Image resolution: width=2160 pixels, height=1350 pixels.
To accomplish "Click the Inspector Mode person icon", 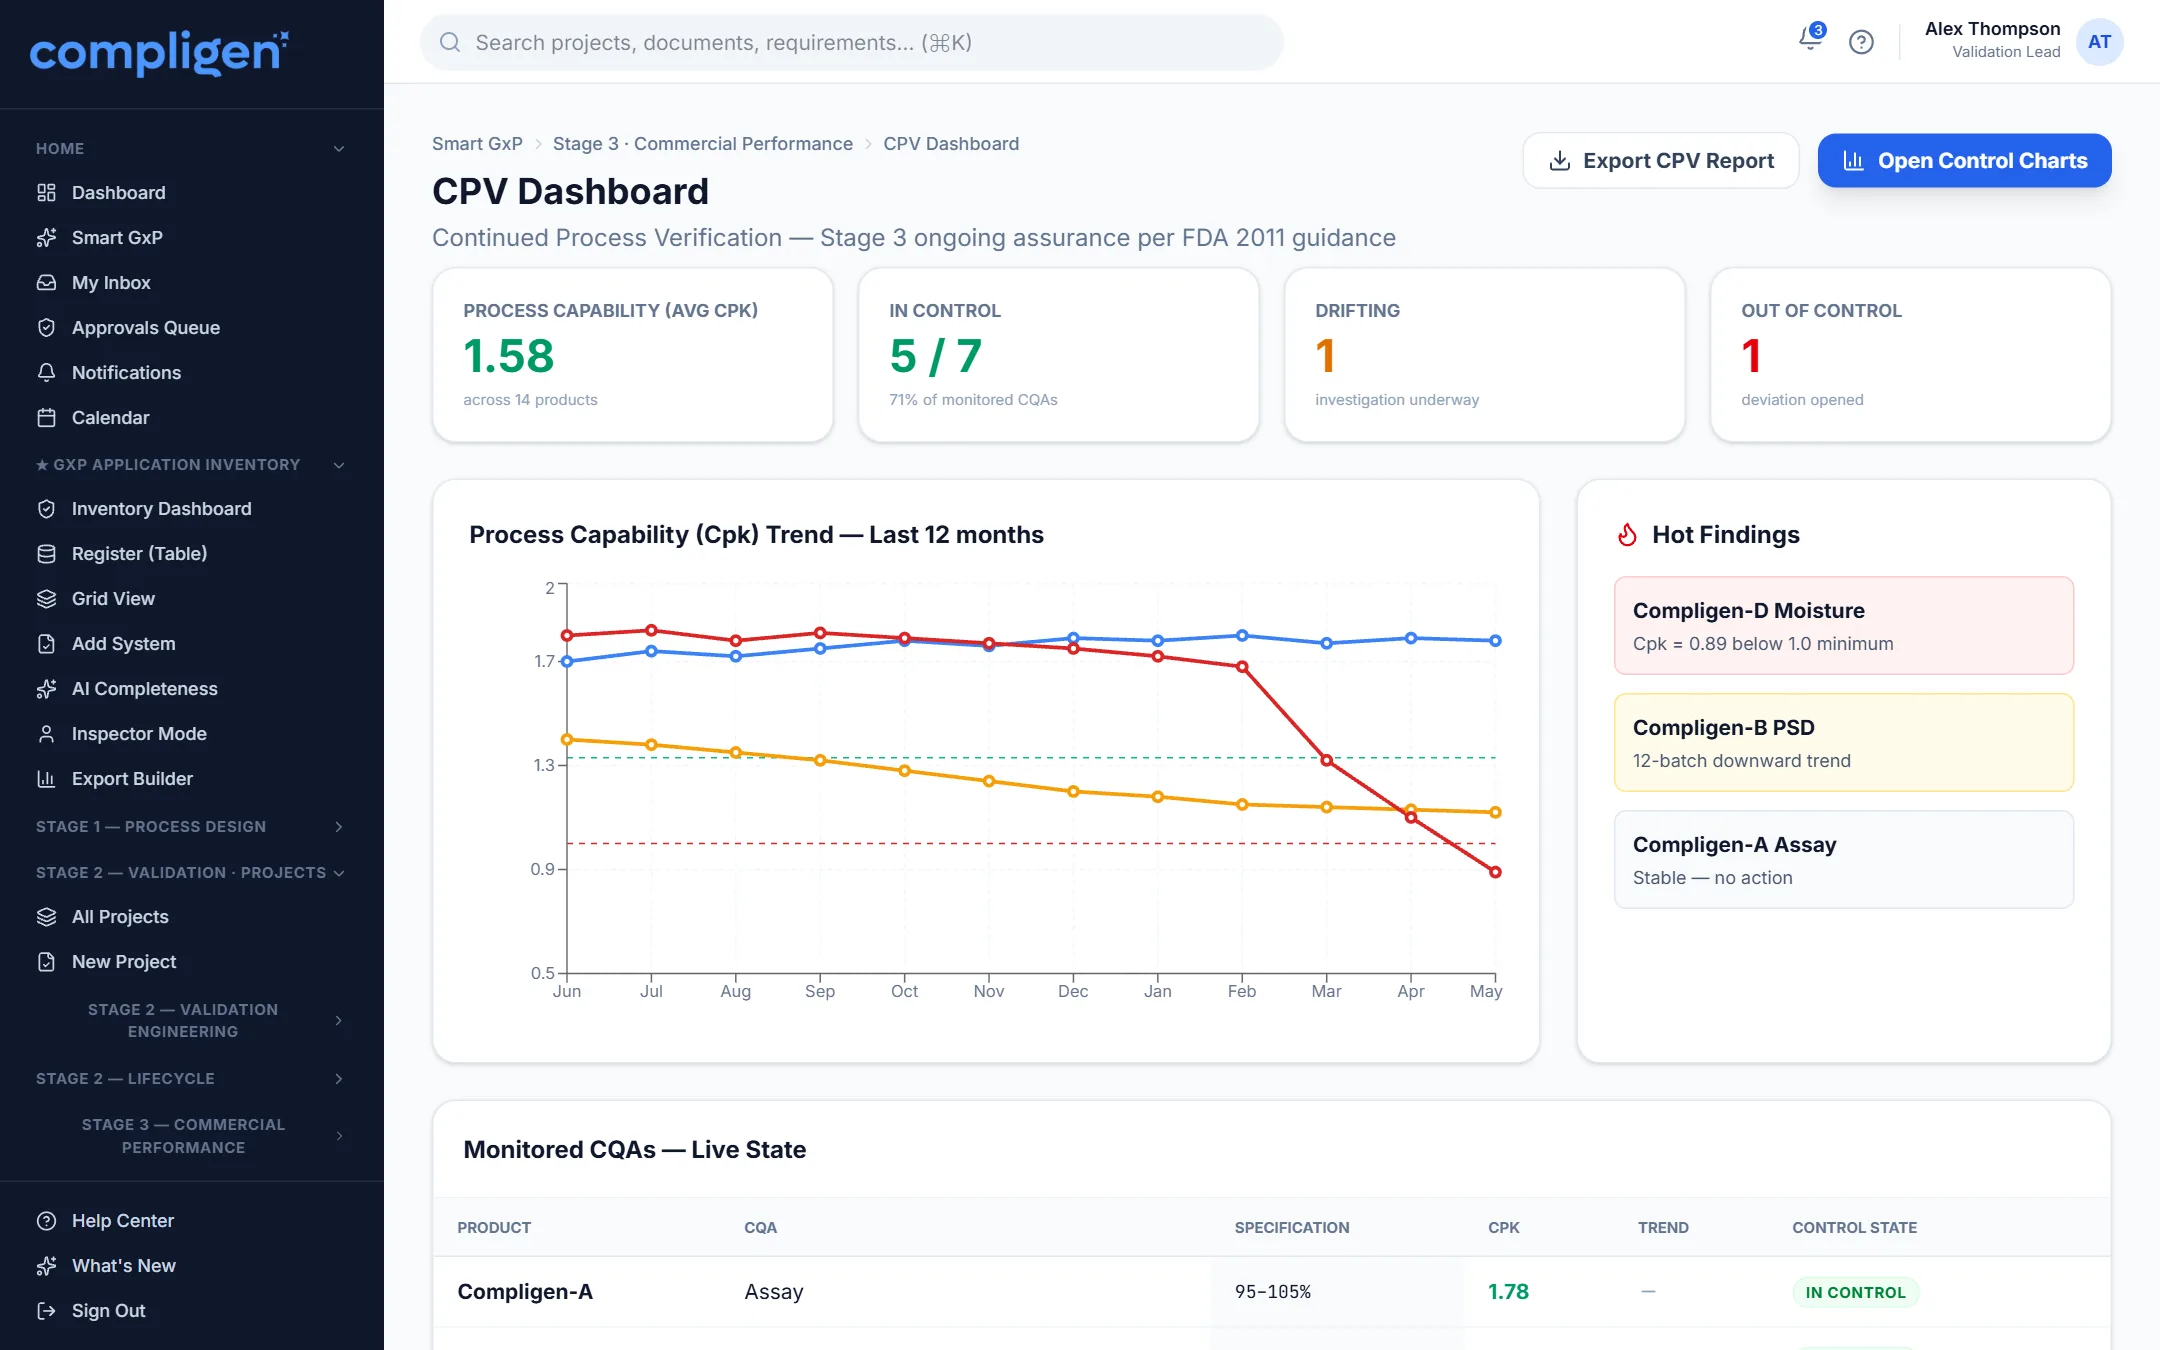I will (46, 733).
